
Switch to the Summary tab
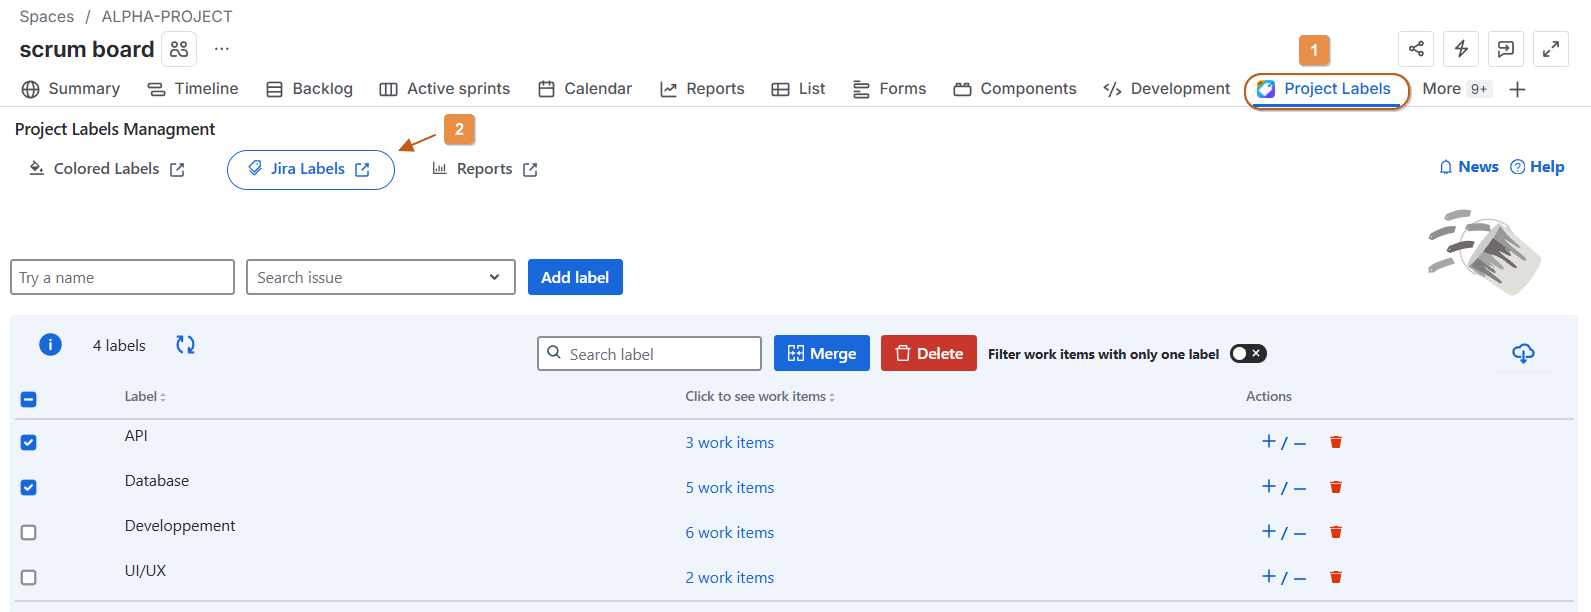pyautogui.click(x=71, y=89)
